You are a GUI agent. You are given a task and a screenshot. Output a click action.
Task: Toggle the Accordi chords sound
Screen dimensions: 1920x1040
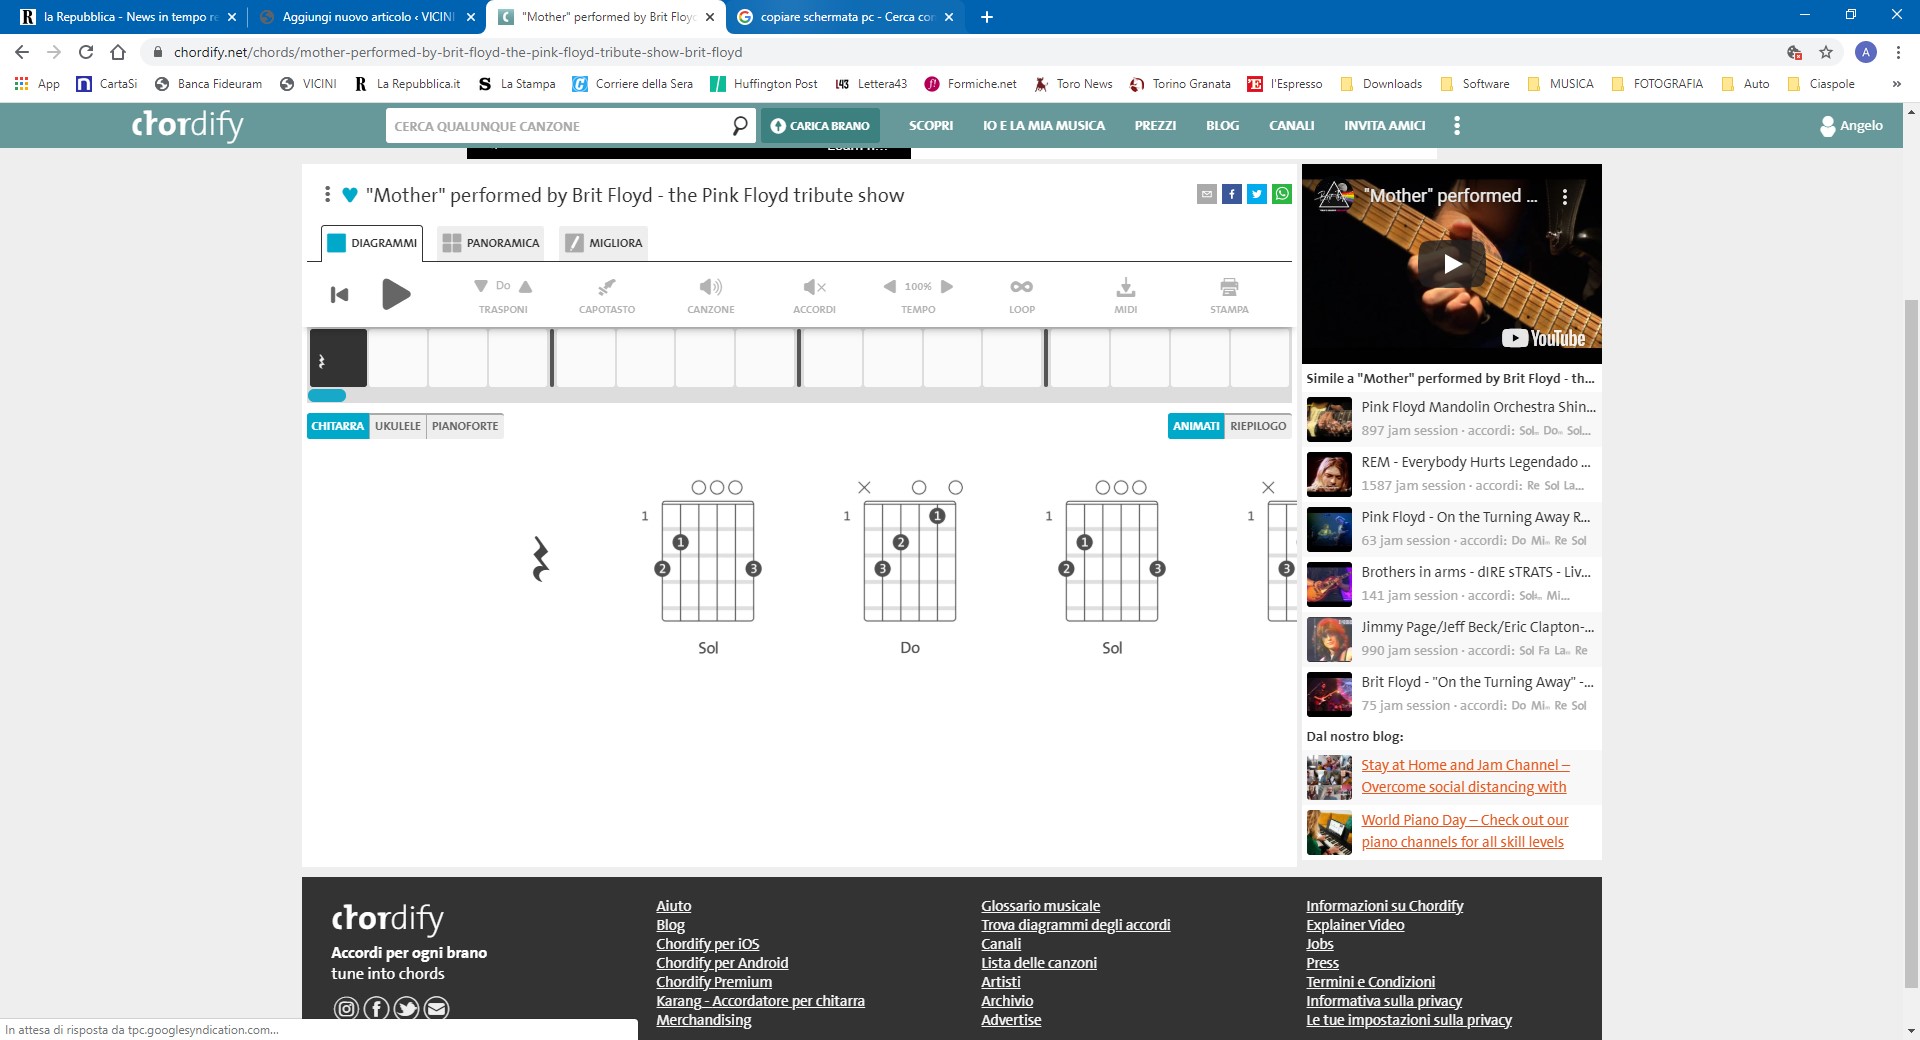click(x=814, y=295)
